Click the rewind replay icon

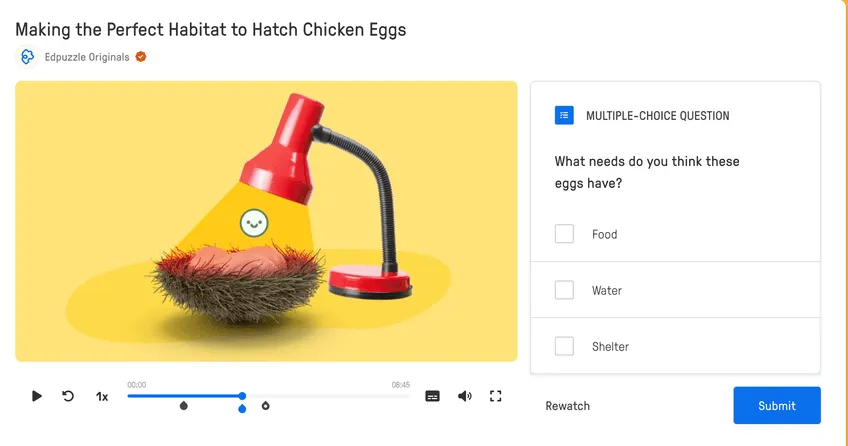[68, 396]
